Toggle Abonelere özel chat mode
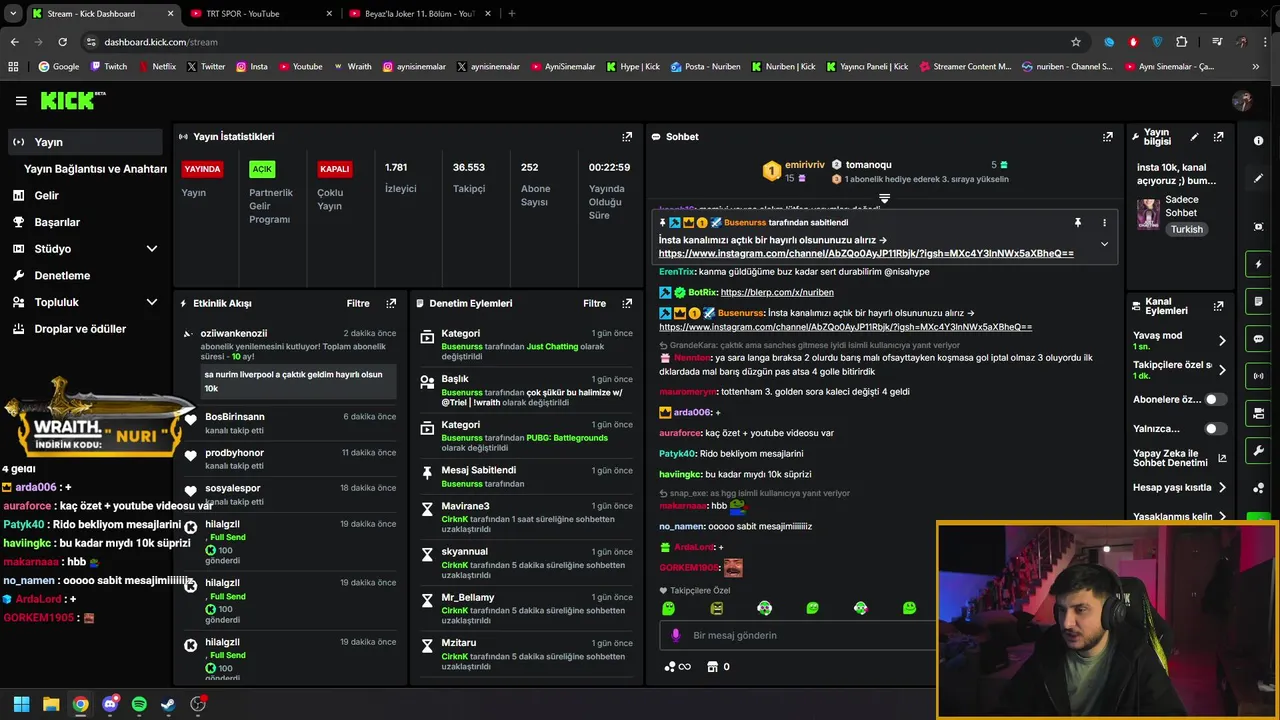This screenshot has width=1280, height=720. point(1215,399)
